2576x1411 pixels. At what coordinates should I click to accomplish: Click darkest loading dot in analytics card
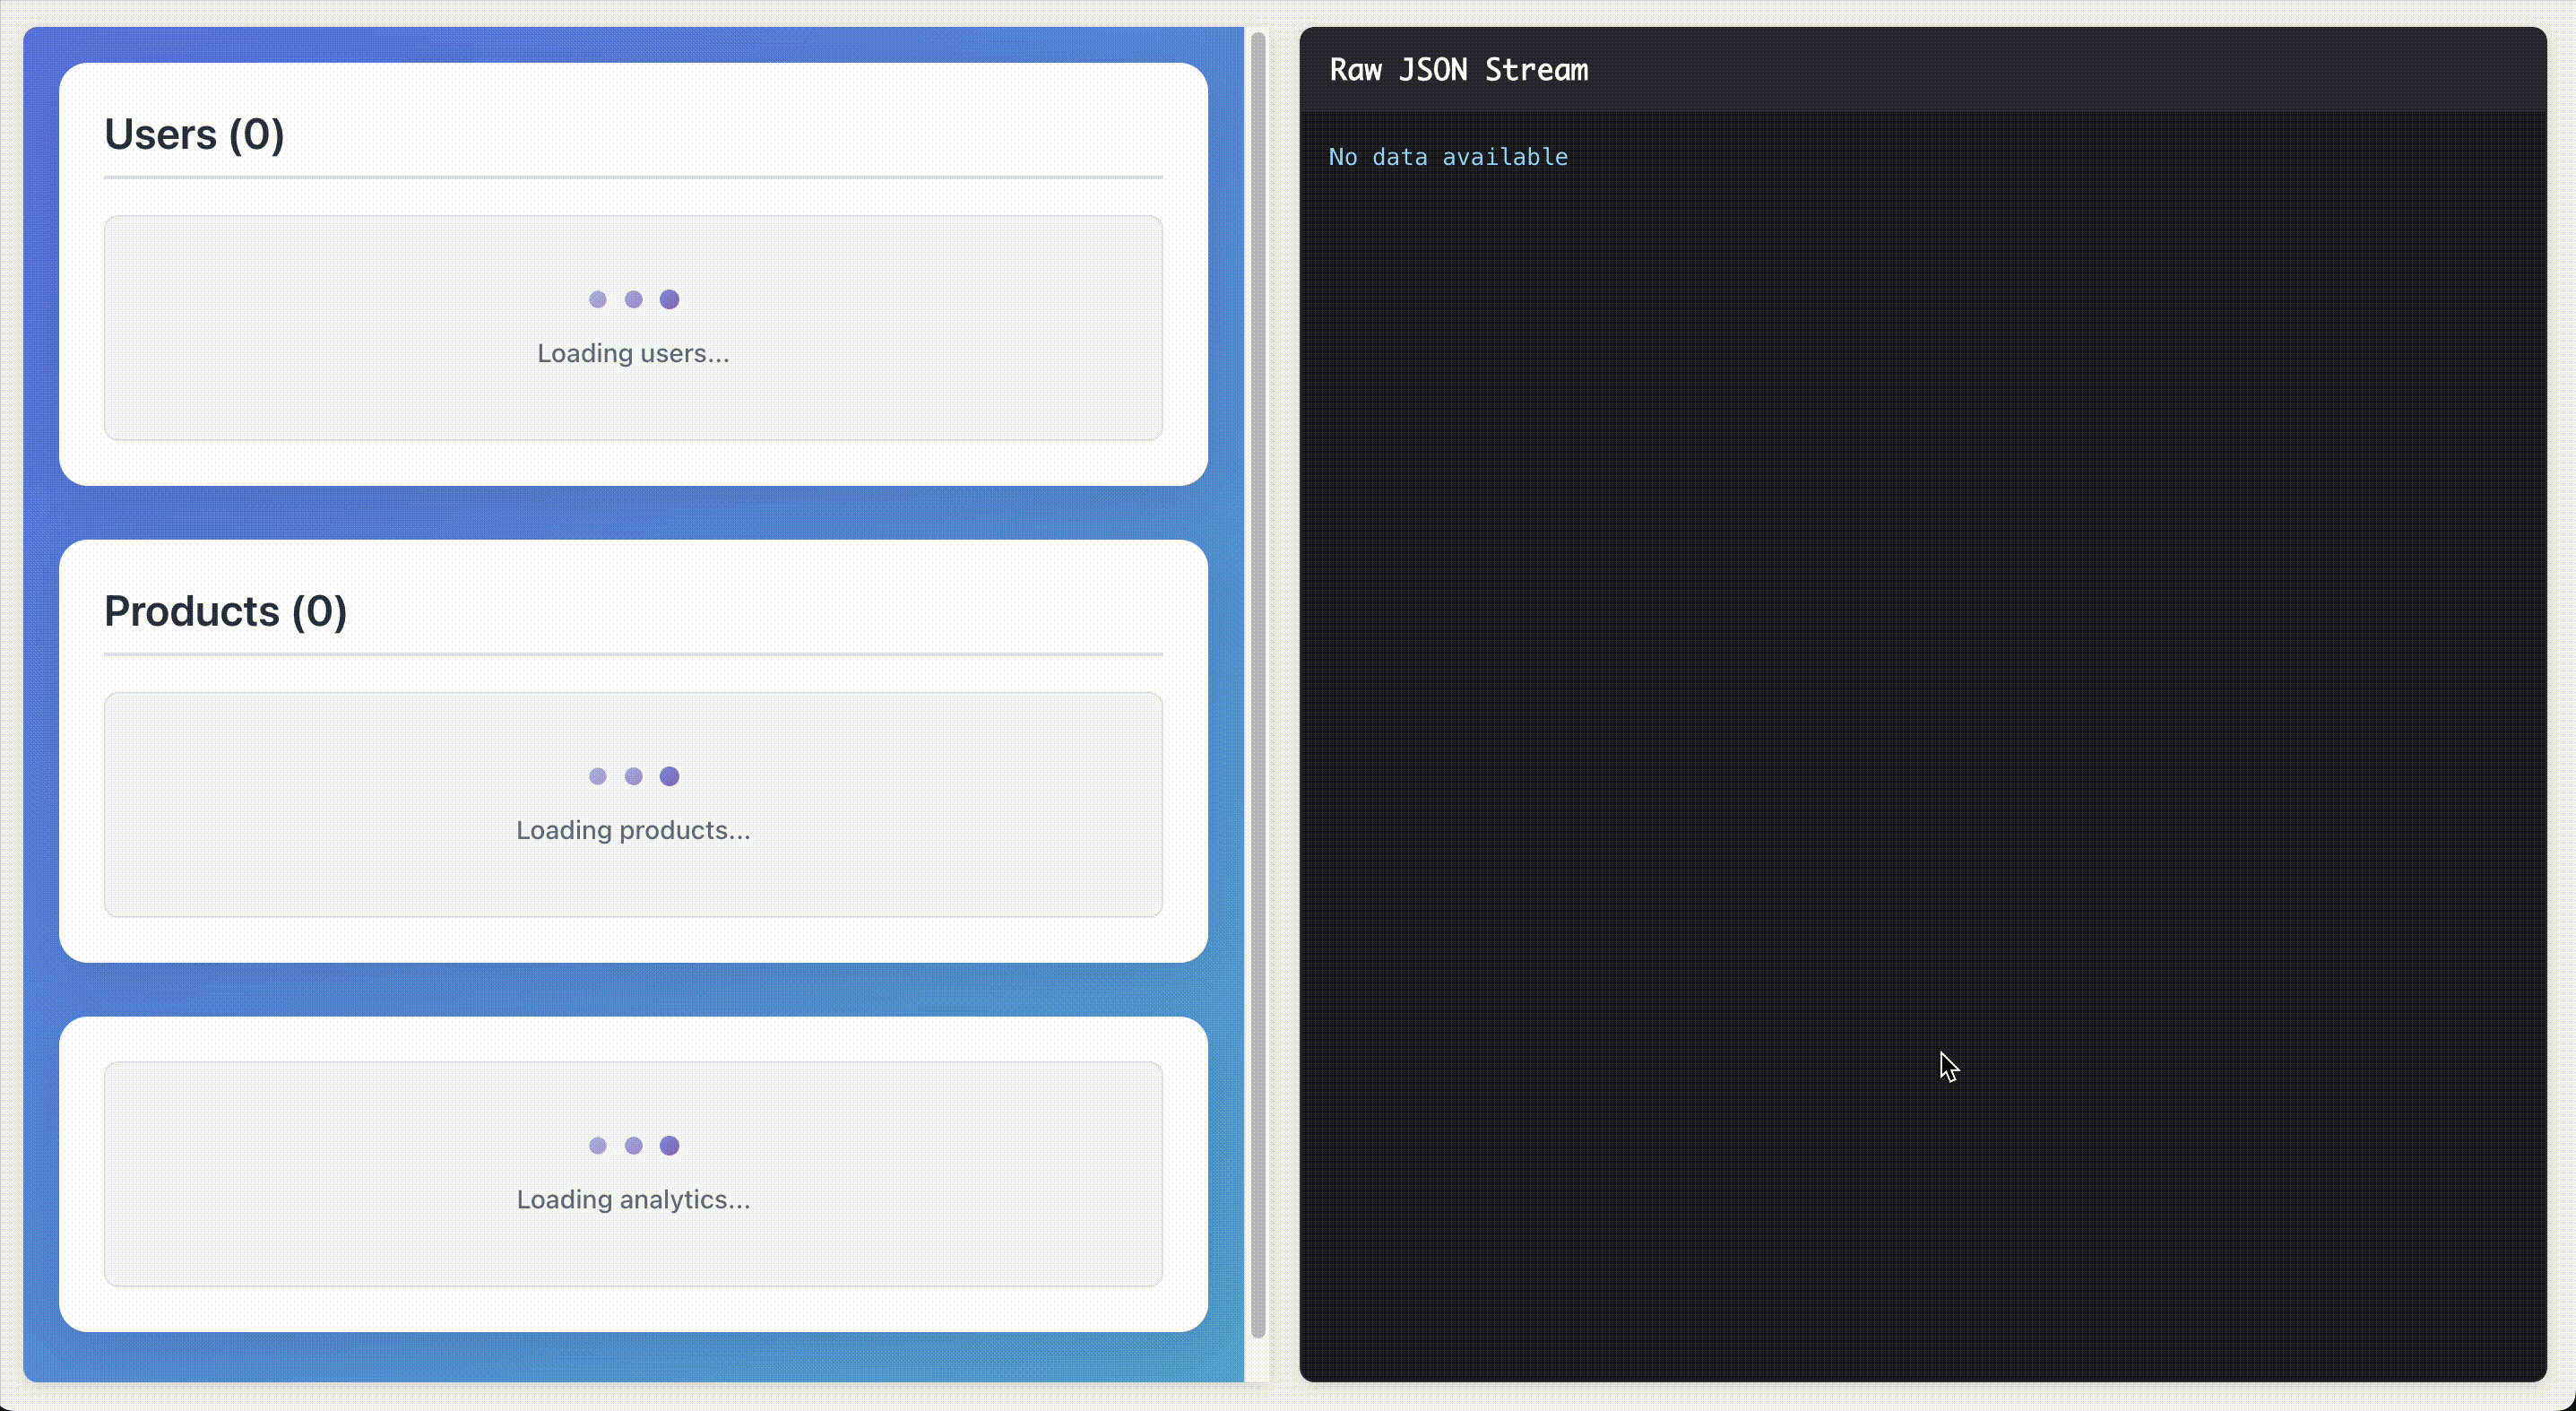(x=670, y=1145)
